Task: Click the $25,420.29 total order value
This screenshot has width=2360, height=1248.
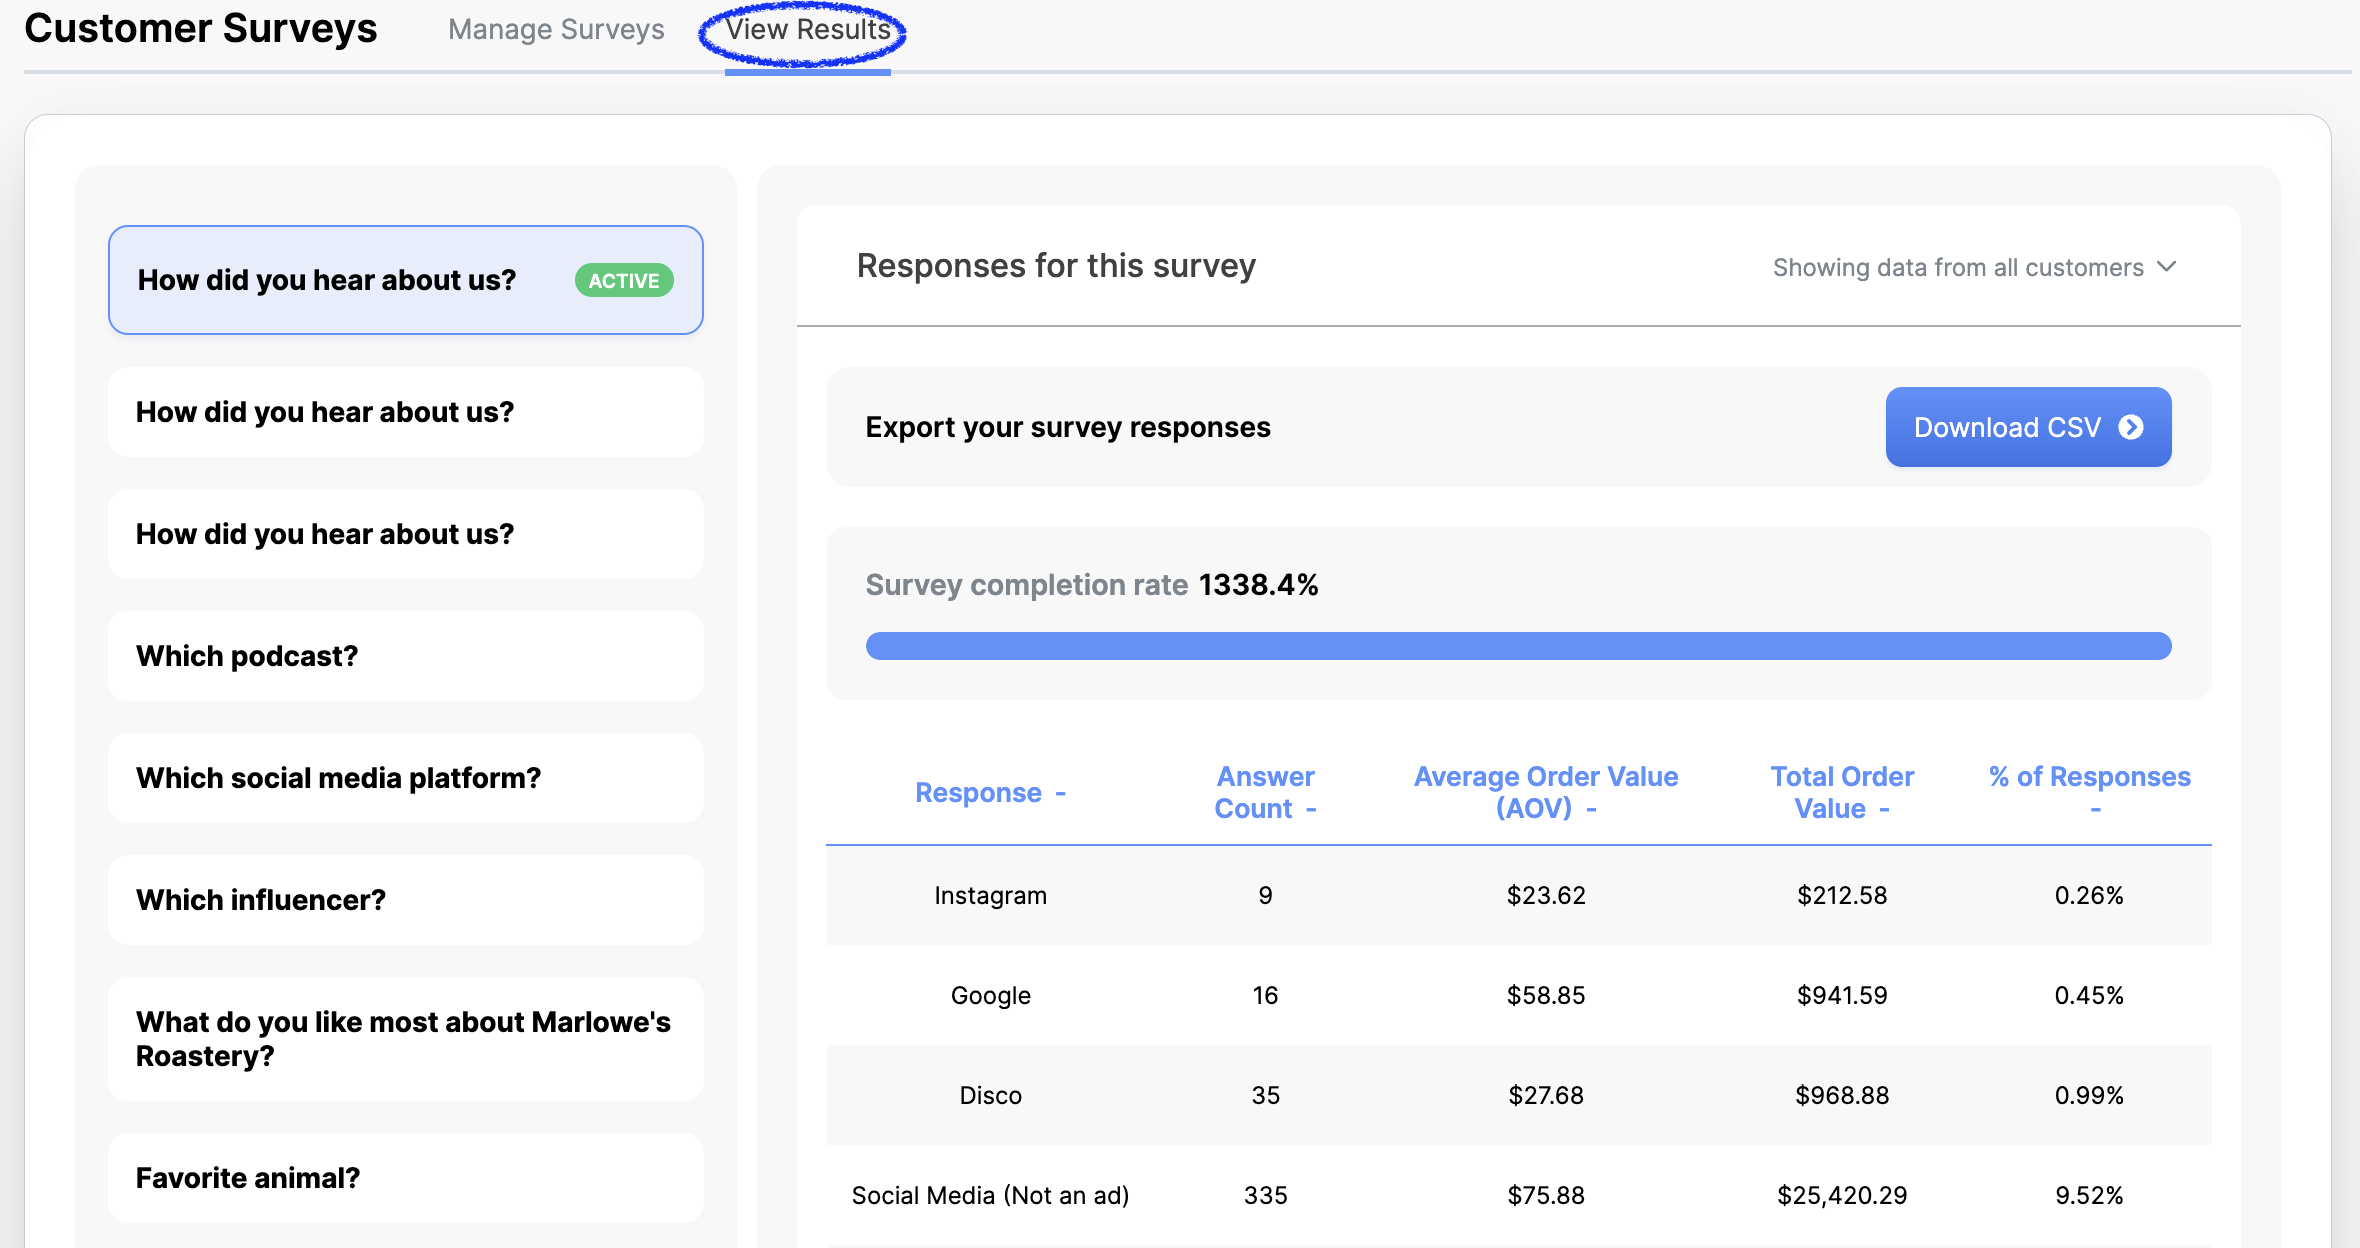Action: 1842,1195
